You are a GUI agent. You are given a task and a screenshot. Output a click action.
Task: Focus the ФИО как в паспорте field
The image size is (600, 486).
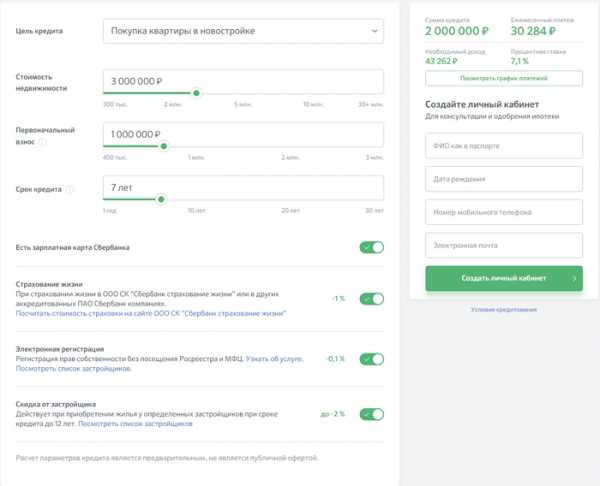504,145
